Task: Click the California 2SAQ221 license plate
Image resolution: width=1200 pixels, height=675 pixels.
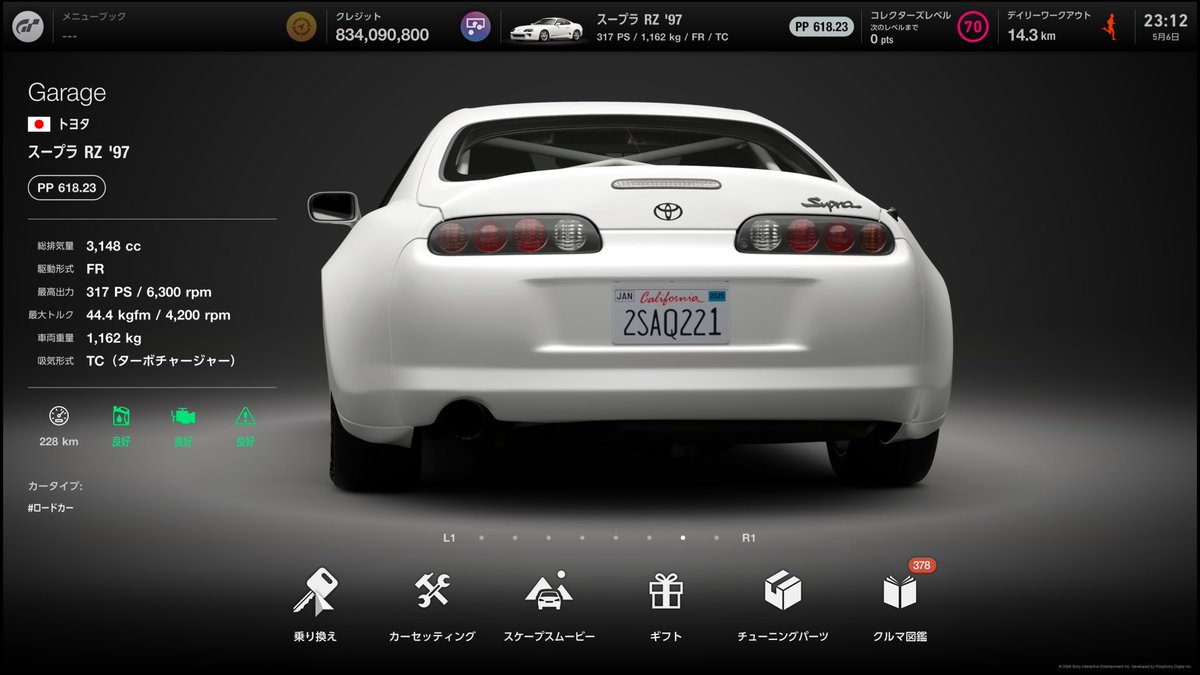Action: tap(670, 315)
